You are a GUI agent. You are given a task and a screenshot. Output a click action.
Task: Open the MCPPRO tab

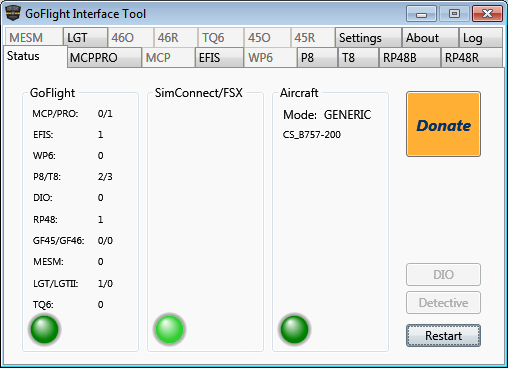coord(104,58)
